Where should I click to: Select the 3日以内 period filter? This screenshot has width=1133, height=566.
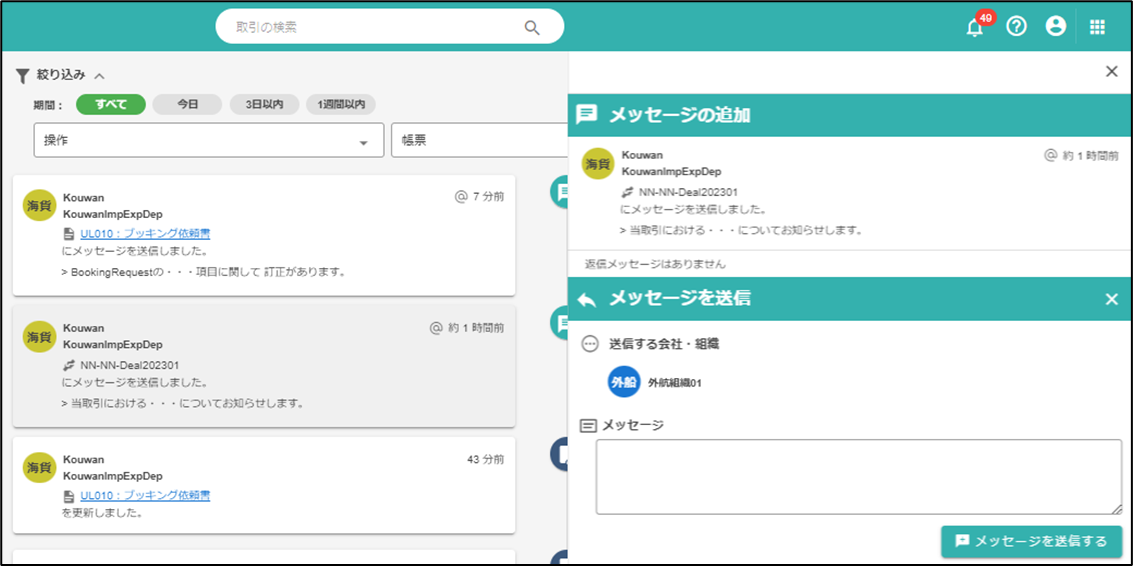click(264, 104)
